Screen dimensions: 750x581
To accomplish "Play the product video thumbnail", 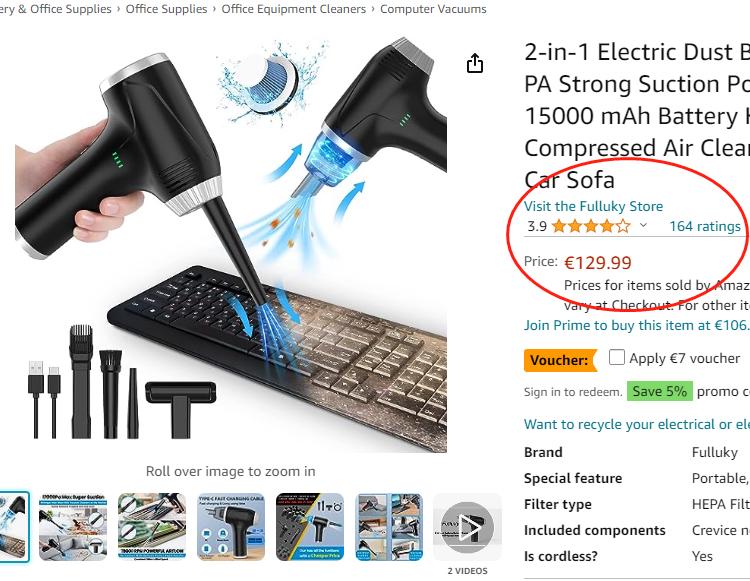I will 467,527.
